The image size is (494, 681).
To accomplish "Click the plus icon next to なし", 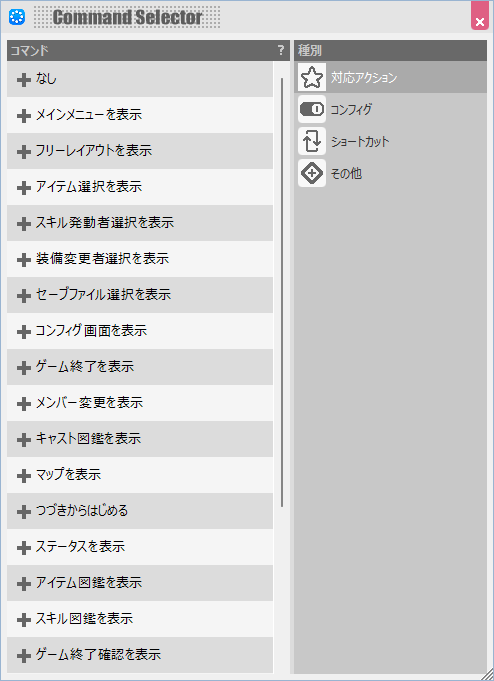I will coord(23,80).
